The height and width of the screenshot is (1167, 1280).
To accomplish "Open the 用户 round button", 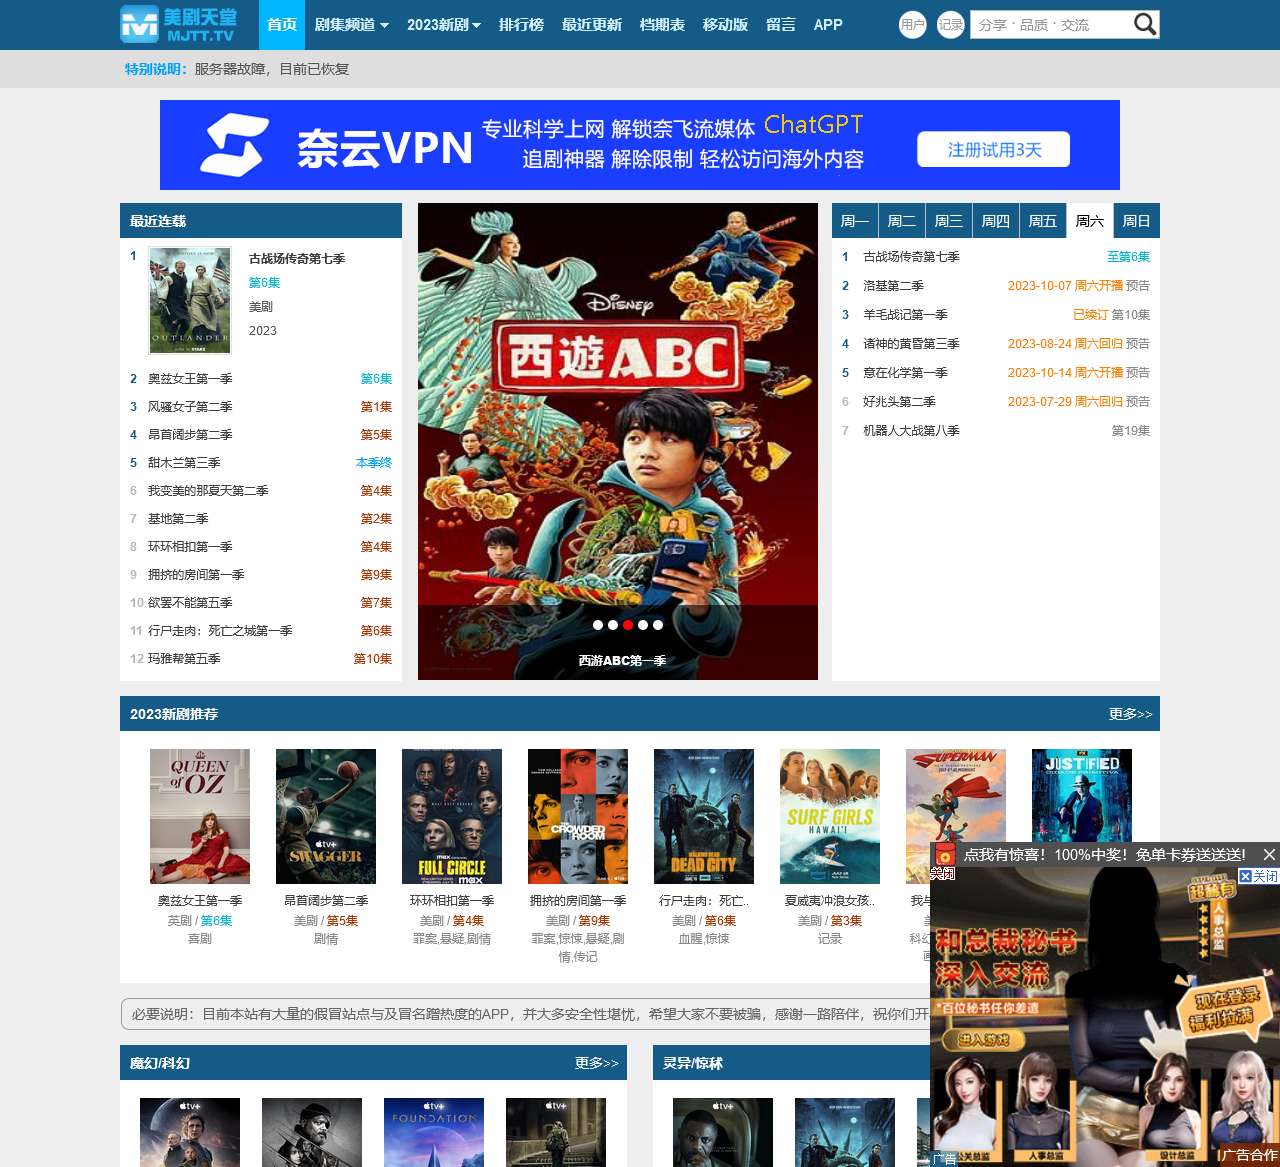I will (912, 25).
